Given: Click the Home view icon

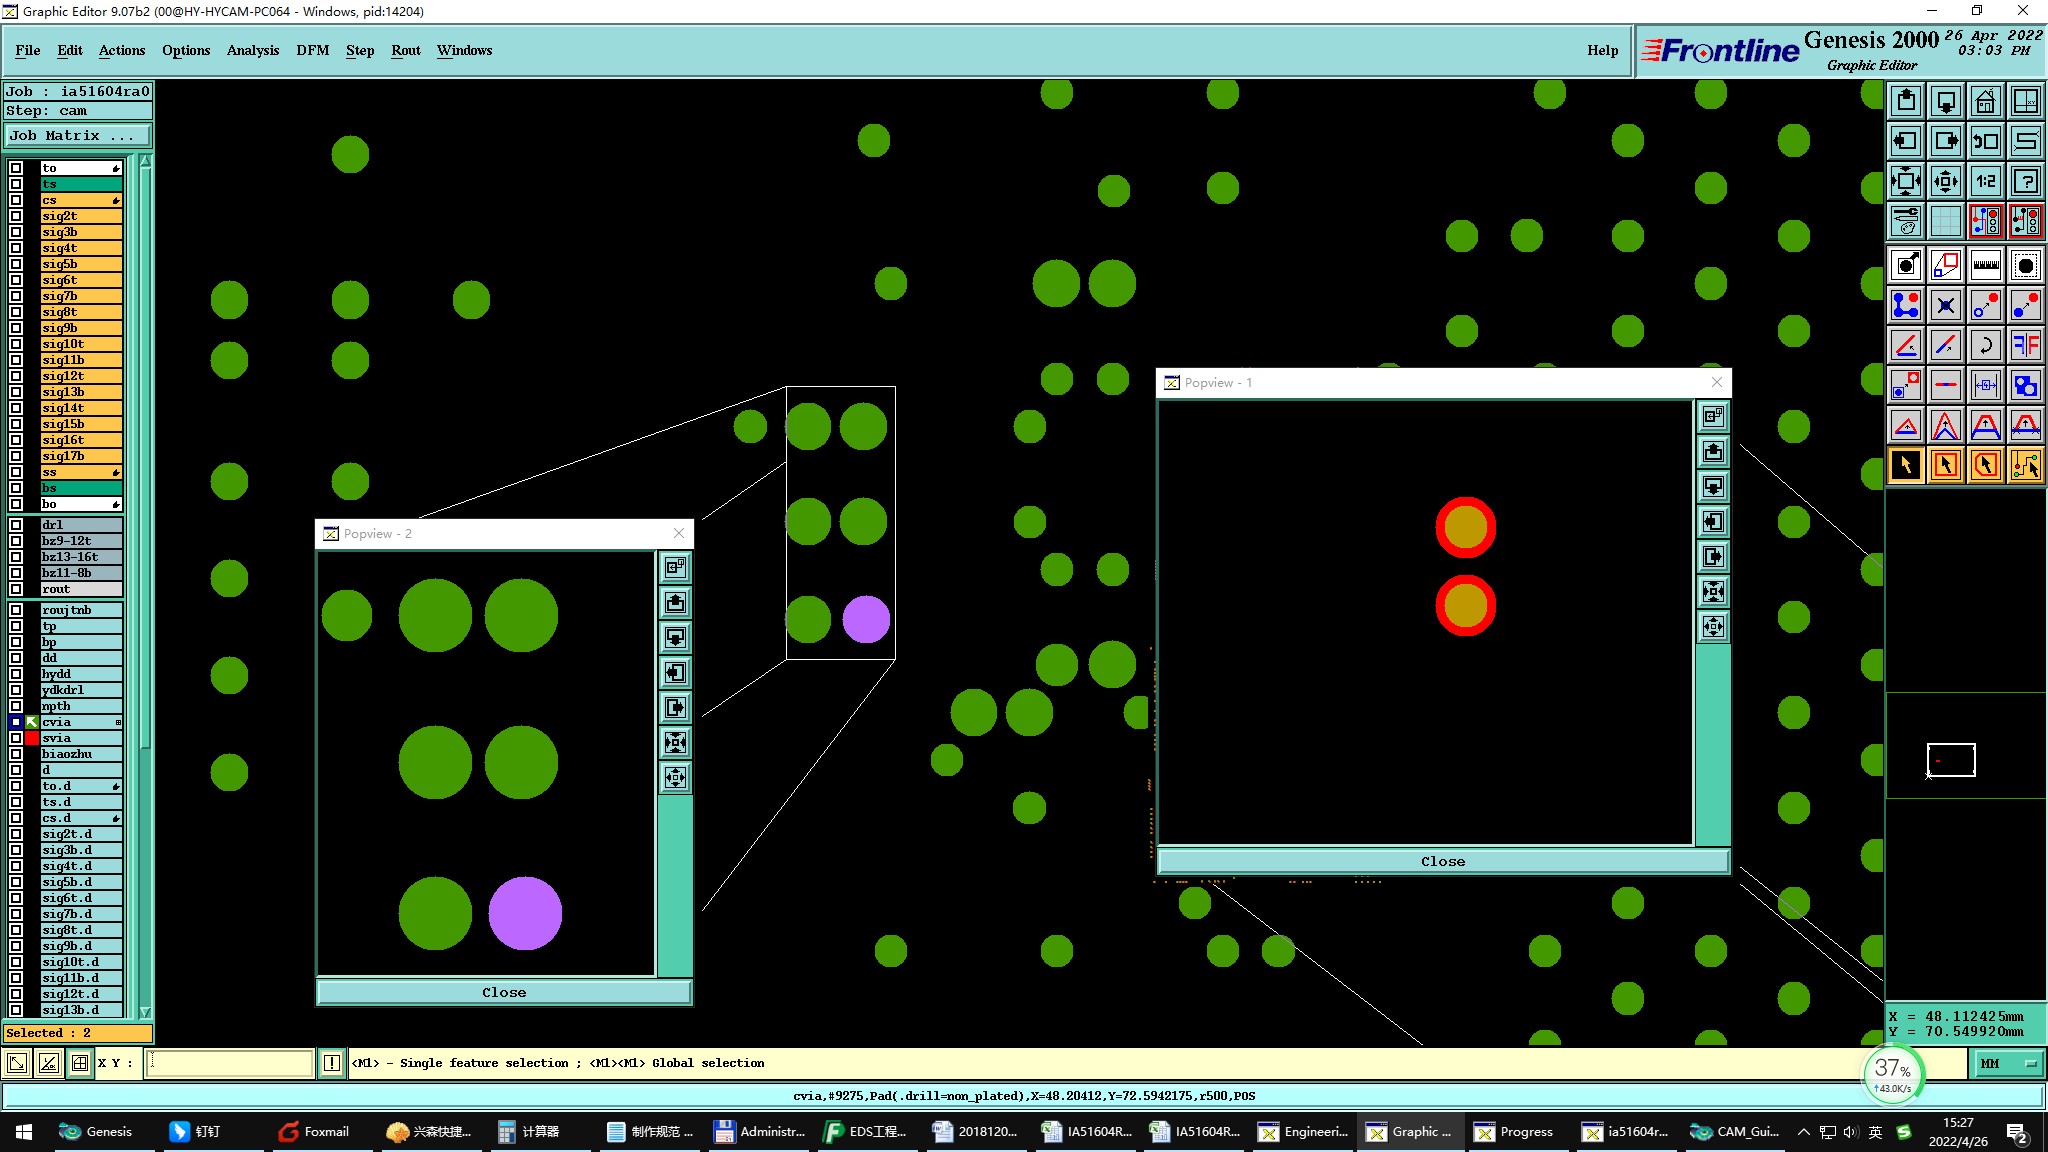Looking at the screenshot, I should tap(1985, 101).
